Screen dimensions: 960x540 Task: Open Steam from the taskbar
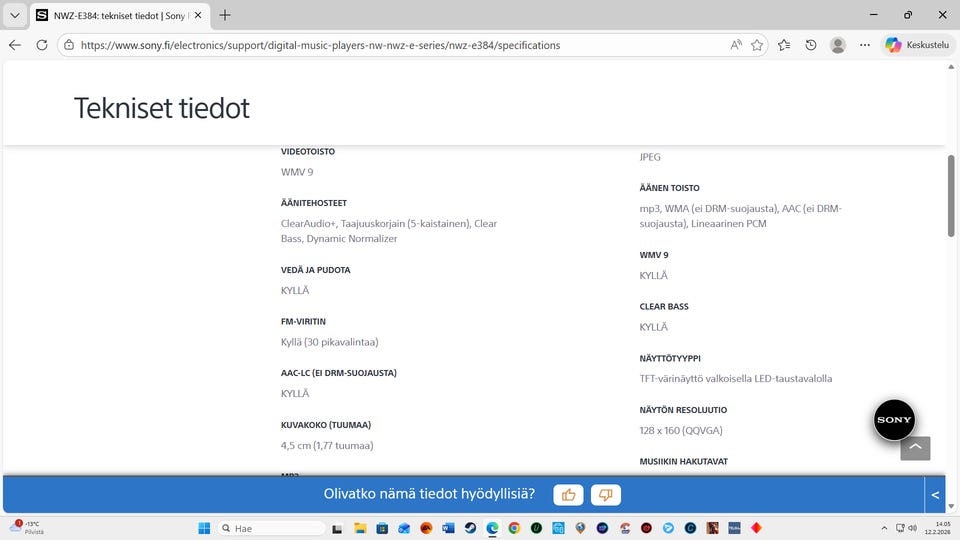(x=470, y=528)
